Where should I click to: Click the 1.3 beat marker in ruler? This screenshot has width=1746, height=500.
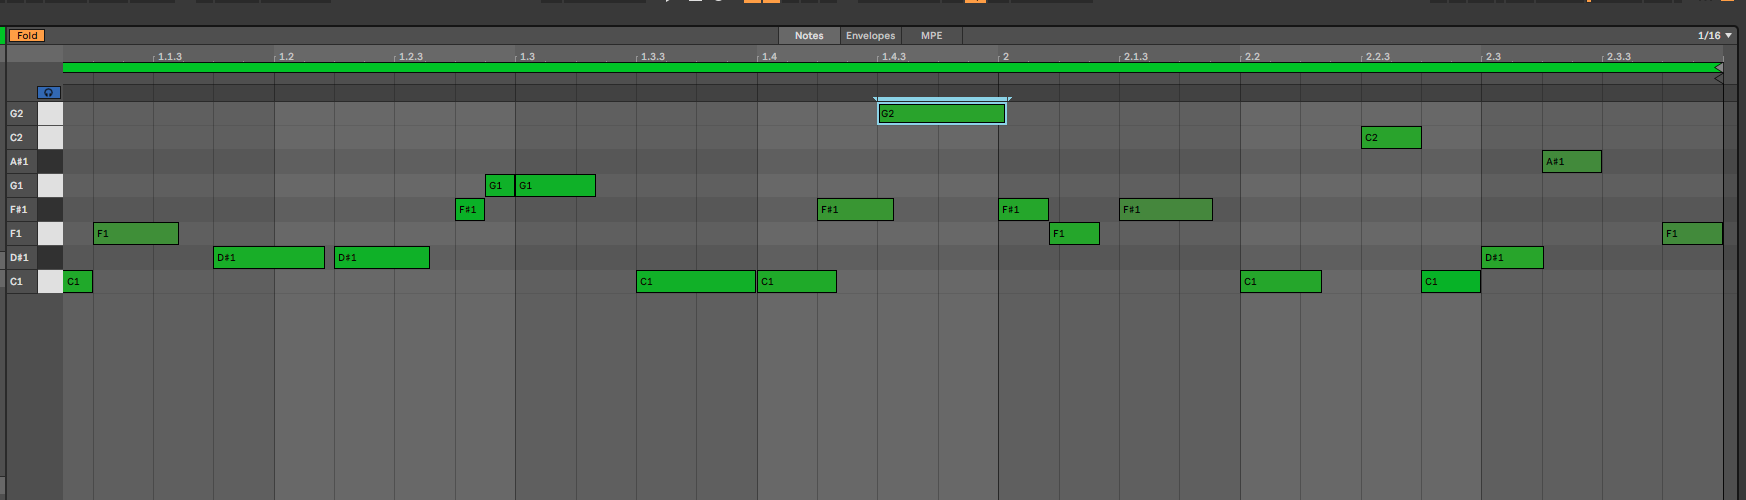tap(526, 56)
